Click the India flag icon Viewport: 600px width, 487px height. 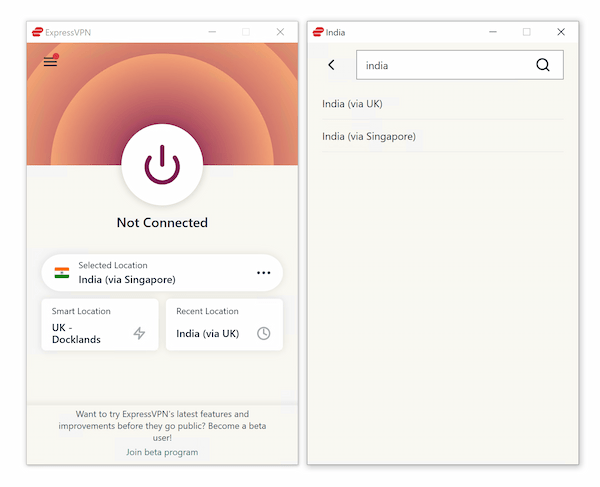pos(62,273)
